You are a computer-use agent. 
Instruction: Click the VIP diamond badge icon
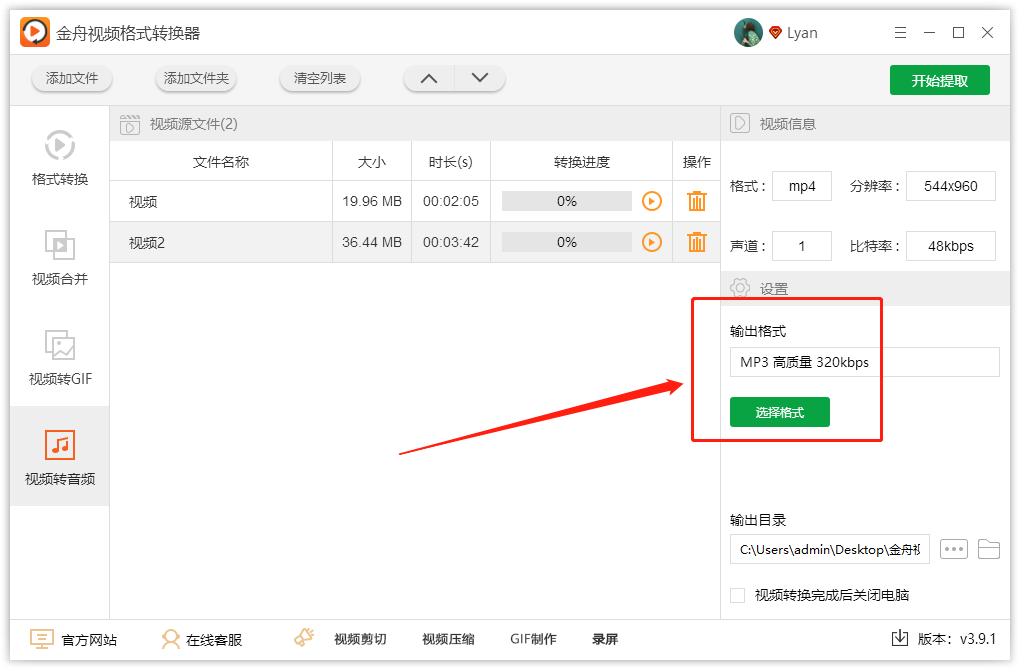[x=775, y=32]
